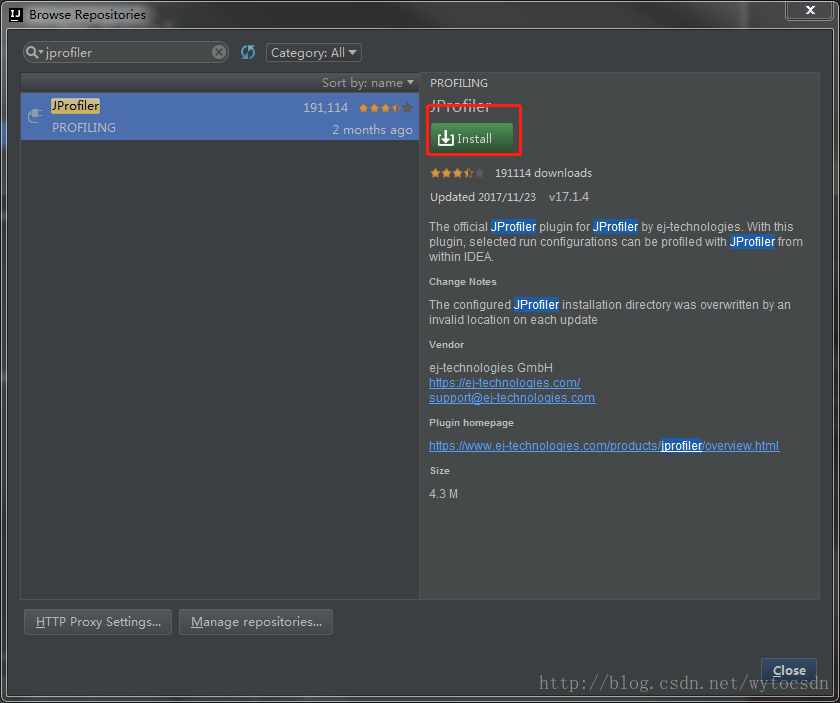Clear the jprofiler search text
Image resolution: width=840 pixels, height=703 pixels.
click(219, 52)
